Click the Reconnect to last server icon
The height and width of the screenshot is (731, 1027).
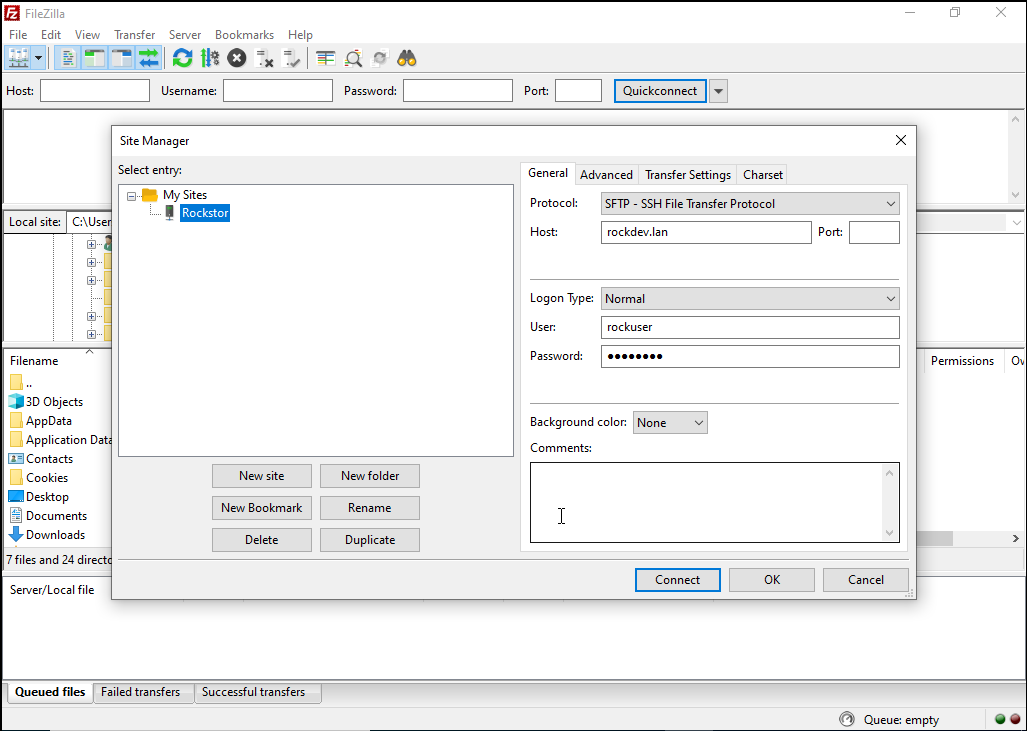291,58
